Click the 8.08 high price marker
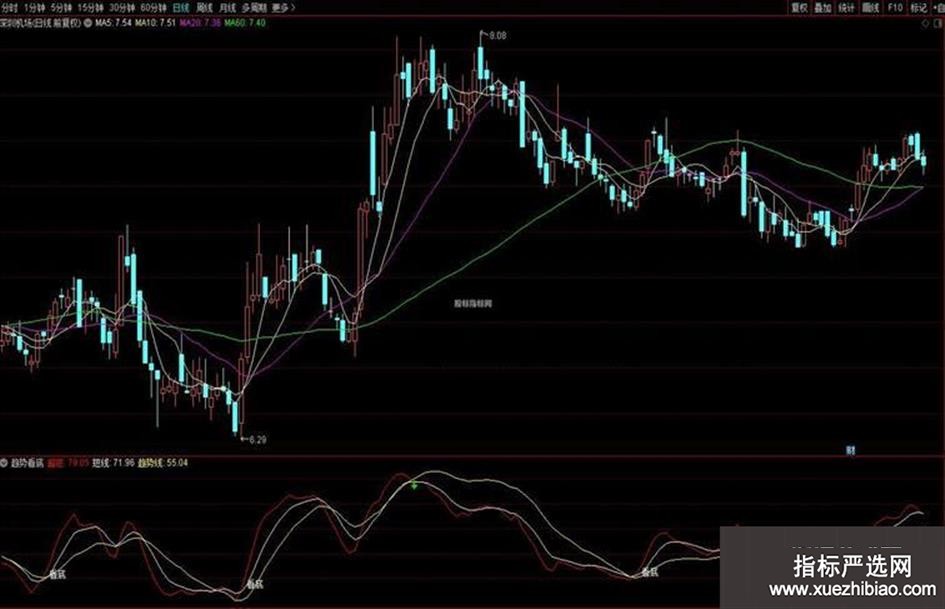The width and height of the screenshot is (945, 609). point(498,36)
